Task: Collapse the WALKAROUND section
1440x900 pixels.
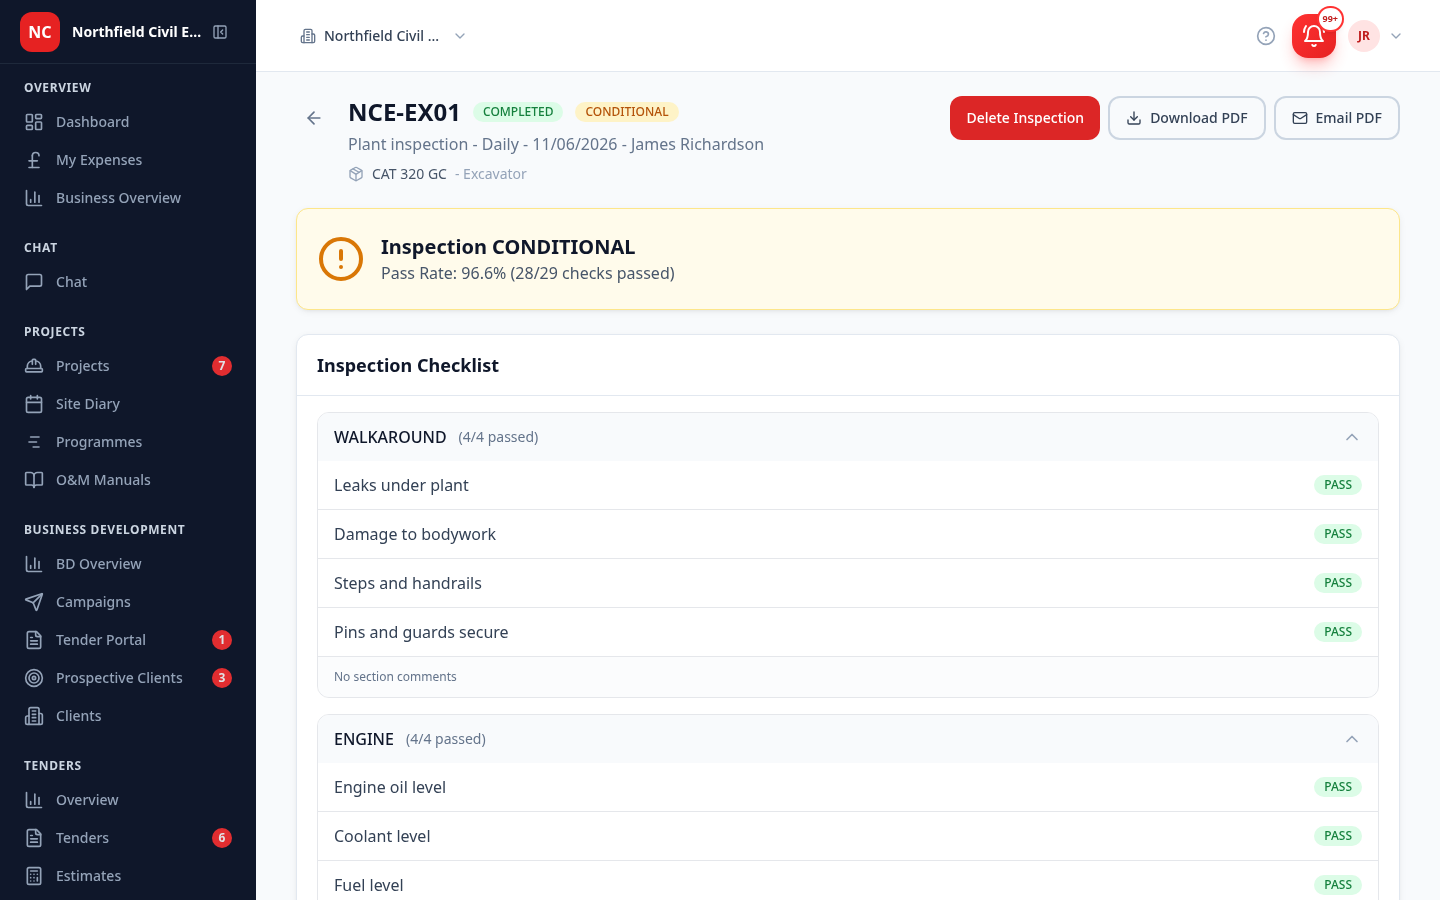Action: coord(1352,437)
